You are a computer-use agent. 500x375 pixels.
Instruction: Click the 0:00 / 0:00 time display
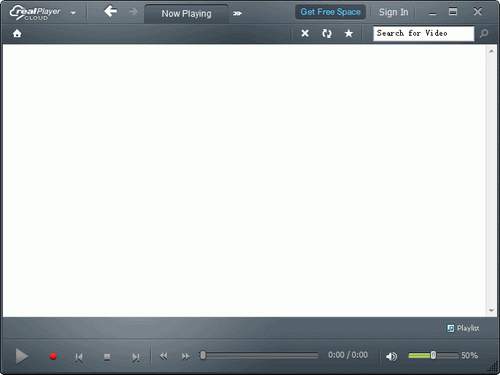pos(348,355)
